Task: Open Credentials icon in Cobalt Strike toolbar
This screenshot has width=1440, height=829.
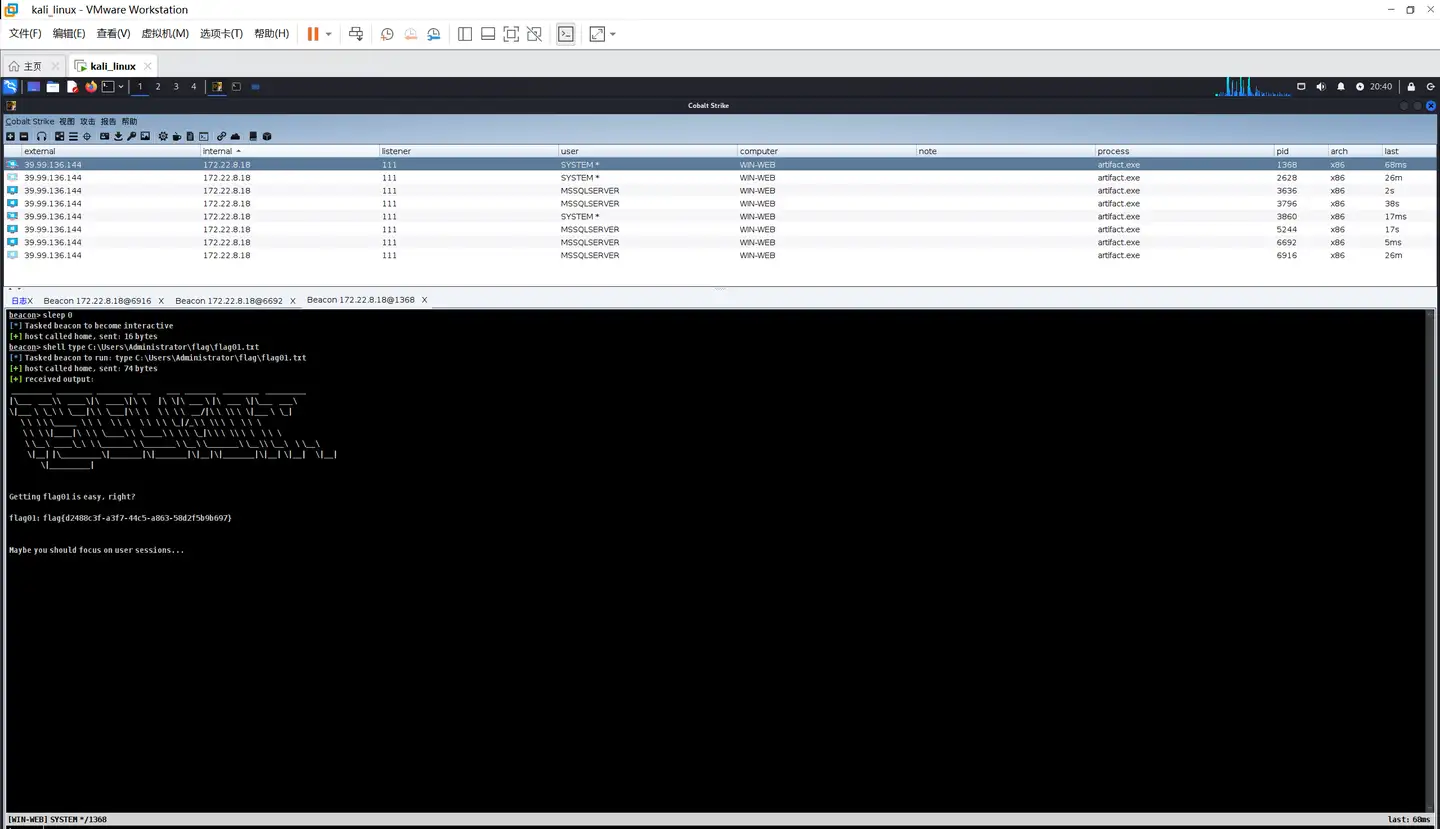Action: 105,136
